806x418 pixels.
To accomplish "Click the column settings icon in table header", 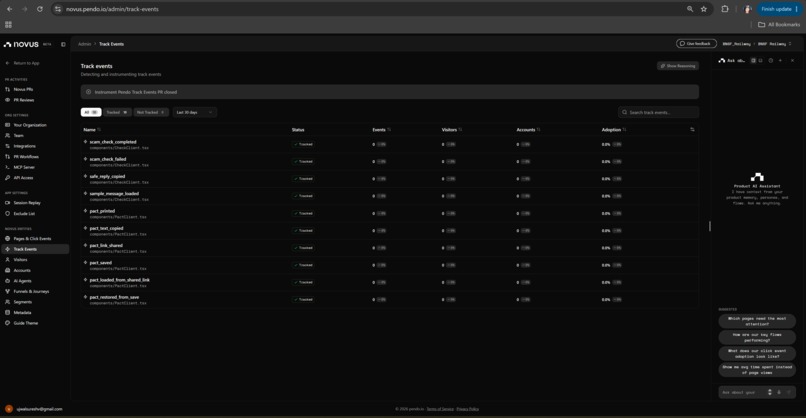I will tap(692, 130).
